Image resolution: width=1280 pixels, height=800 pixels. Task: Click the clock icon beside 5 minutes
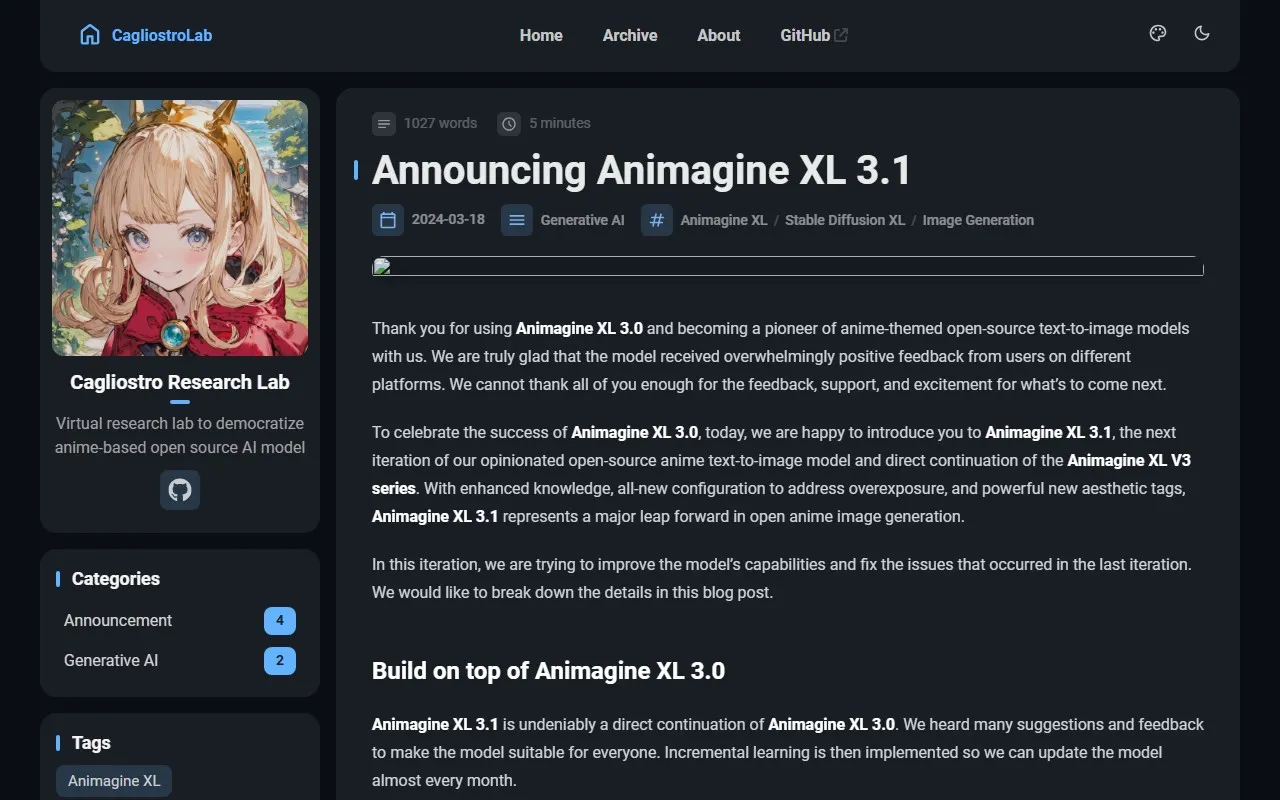[x=509, y=123]
